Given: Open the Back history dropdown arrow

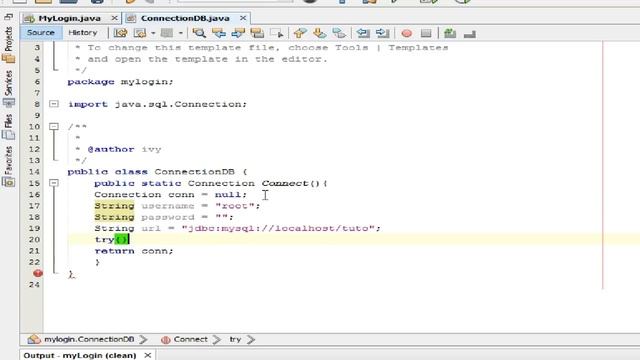Looking at the screenshot, I should tap(153, 33).
